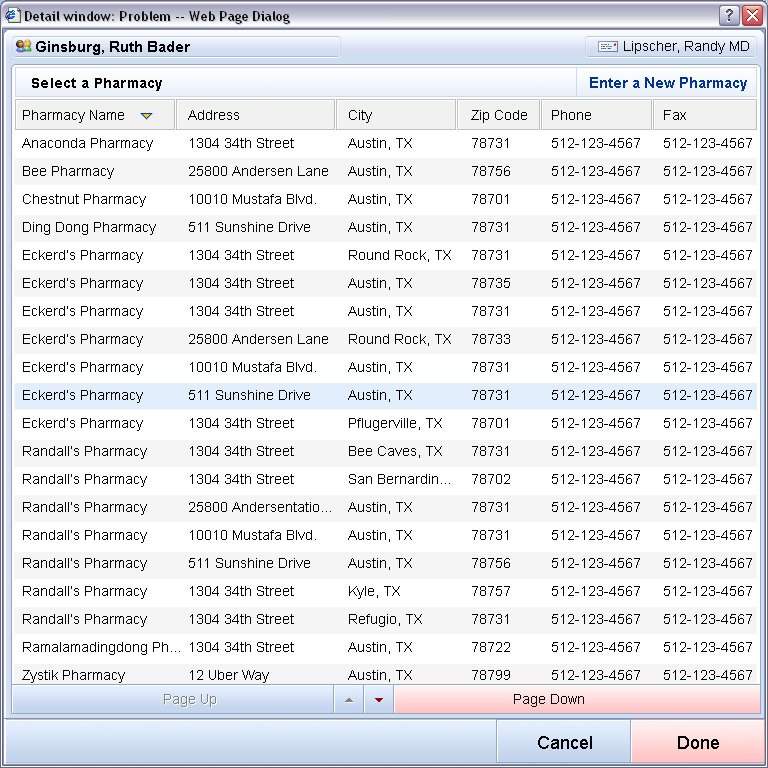768x768 pixels.
Task: Click the 12 Uber Way address cell
Action: tap(229, 675)
